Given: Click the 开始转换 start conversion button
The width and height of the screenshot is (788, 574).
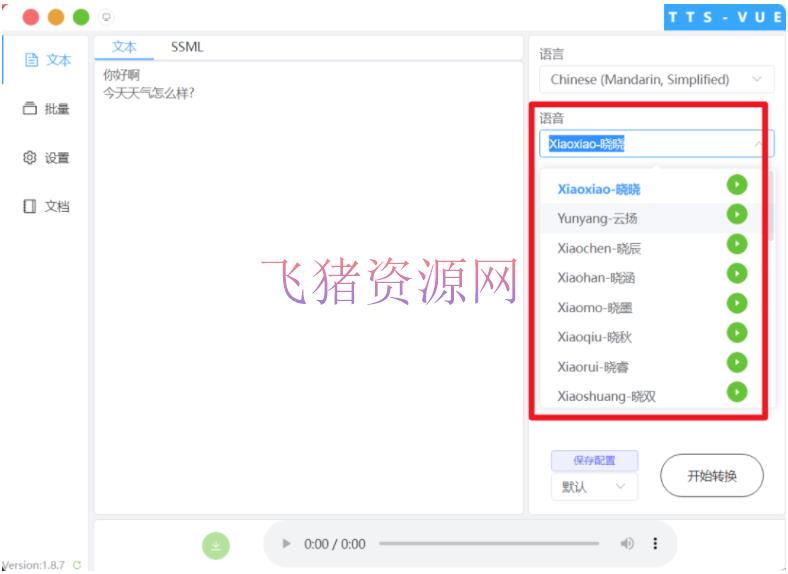Looking at the screenshot, I should (x=712, y=475).
